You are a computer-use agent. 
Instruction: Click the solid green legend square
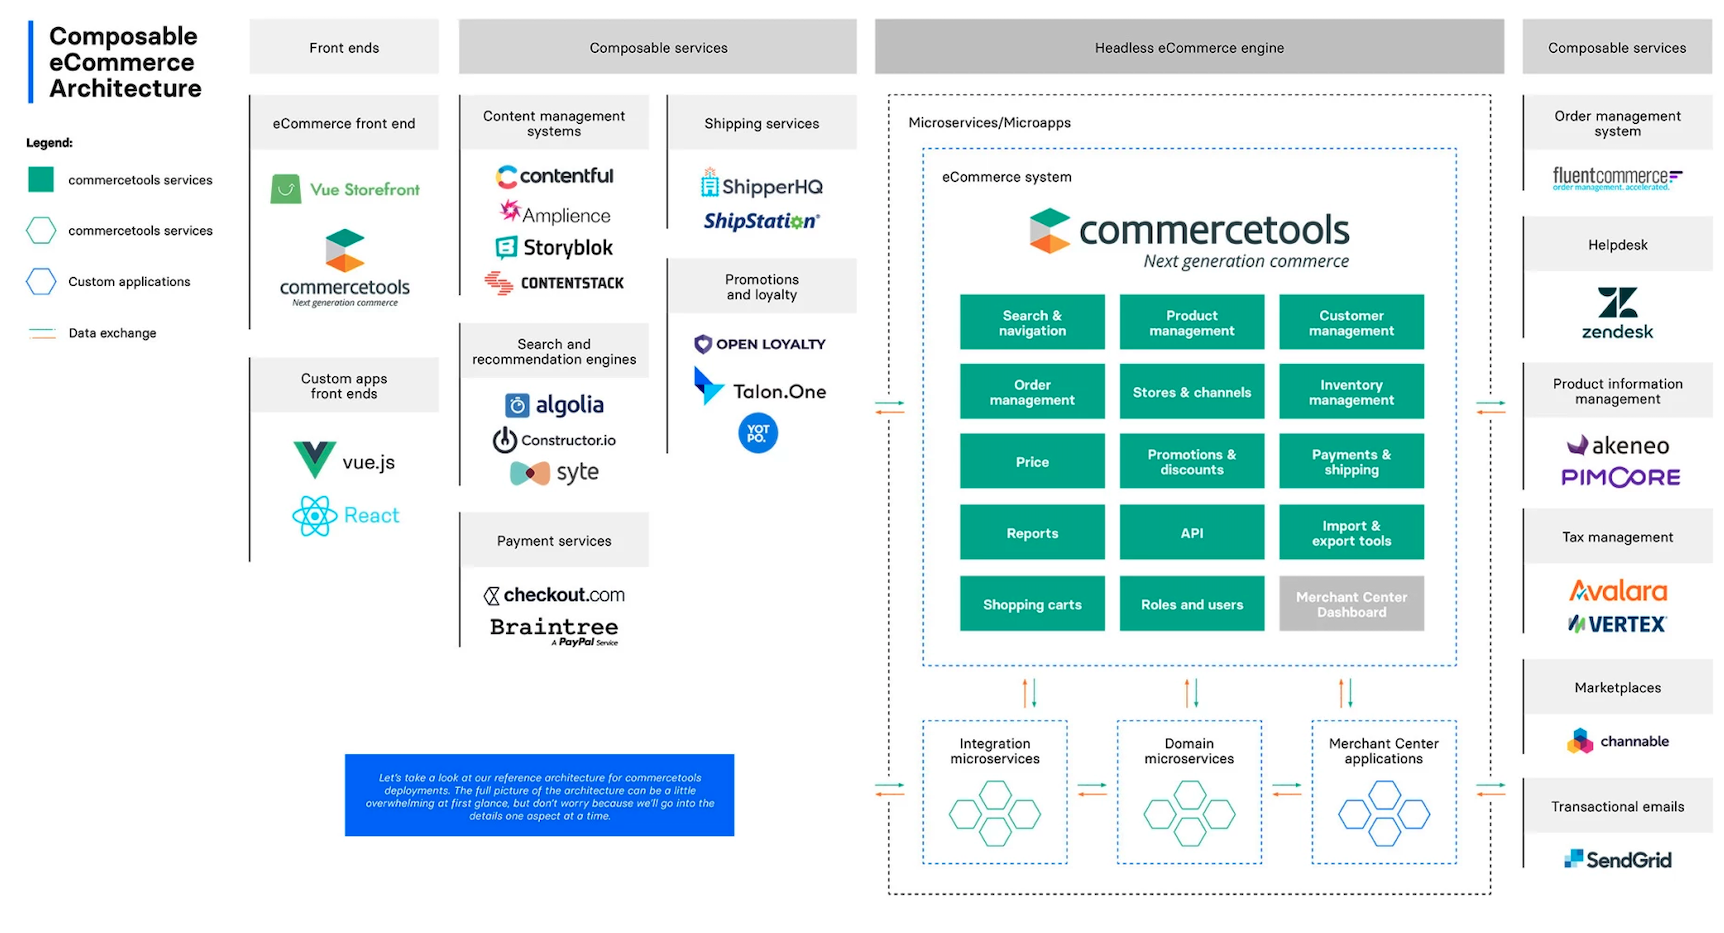[x=41, y=180]
